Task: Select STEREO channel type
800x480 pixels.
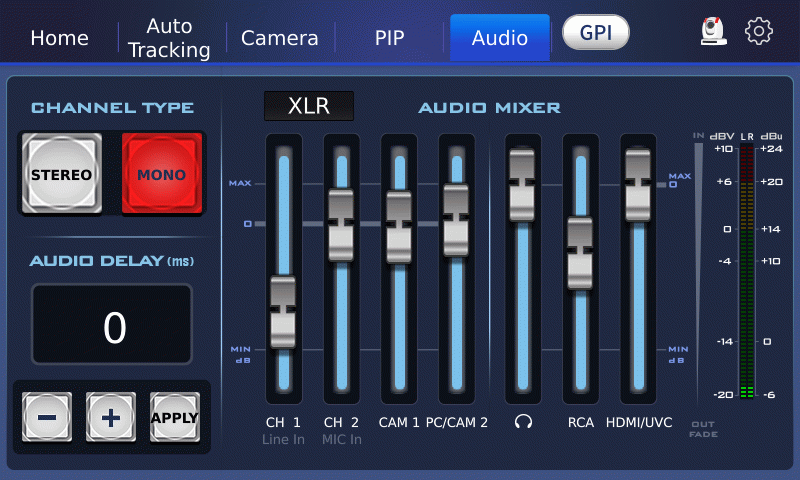Action: click(x=61, y=174)
